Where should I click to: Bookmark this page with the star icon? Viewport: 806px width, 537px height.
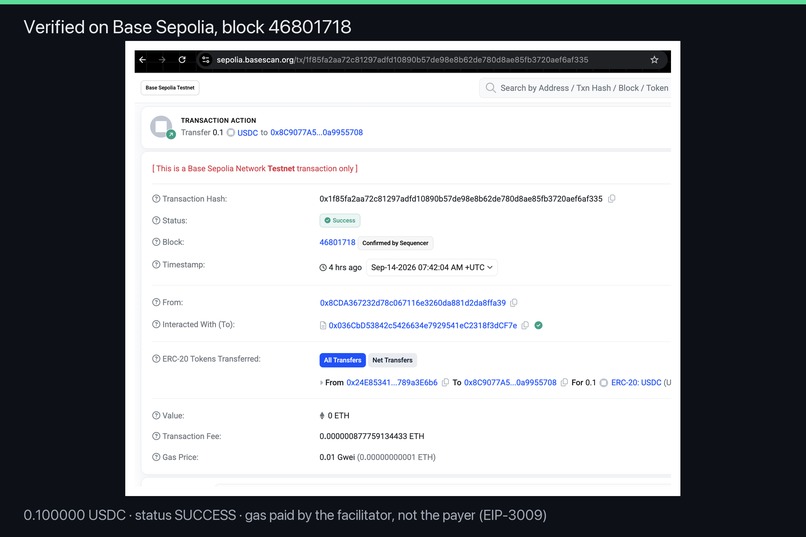(654, 60)
